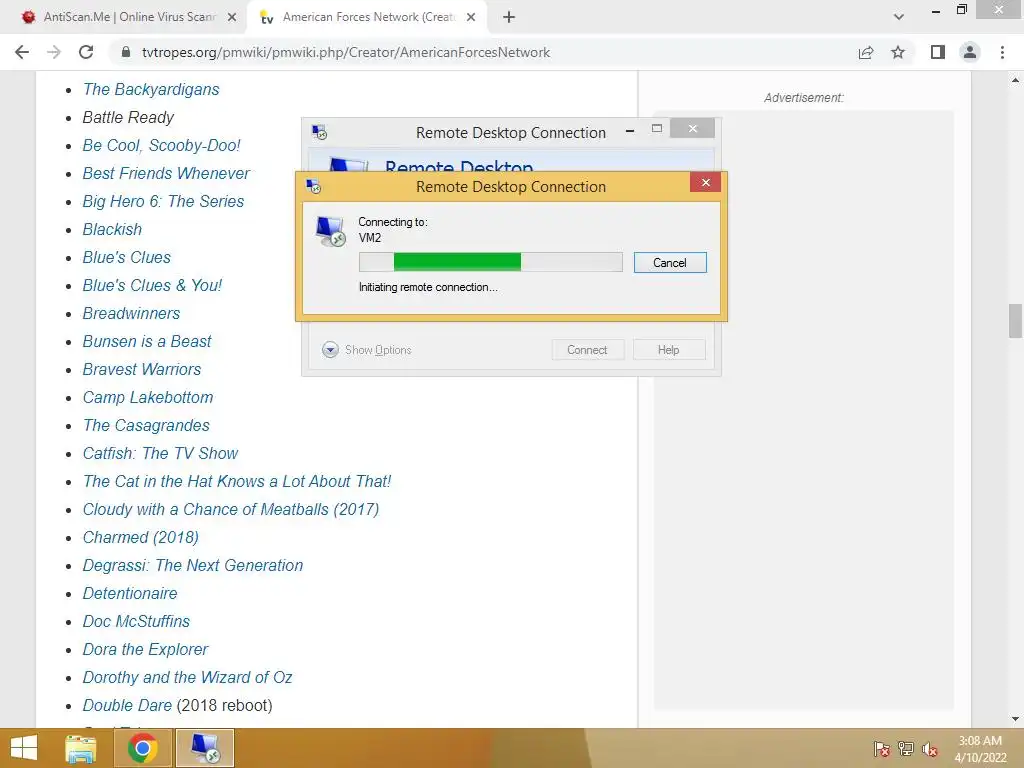This screenshot has height=768, width=1024.
Task: Click the browser forward arrow
Action: pos(54,52)
